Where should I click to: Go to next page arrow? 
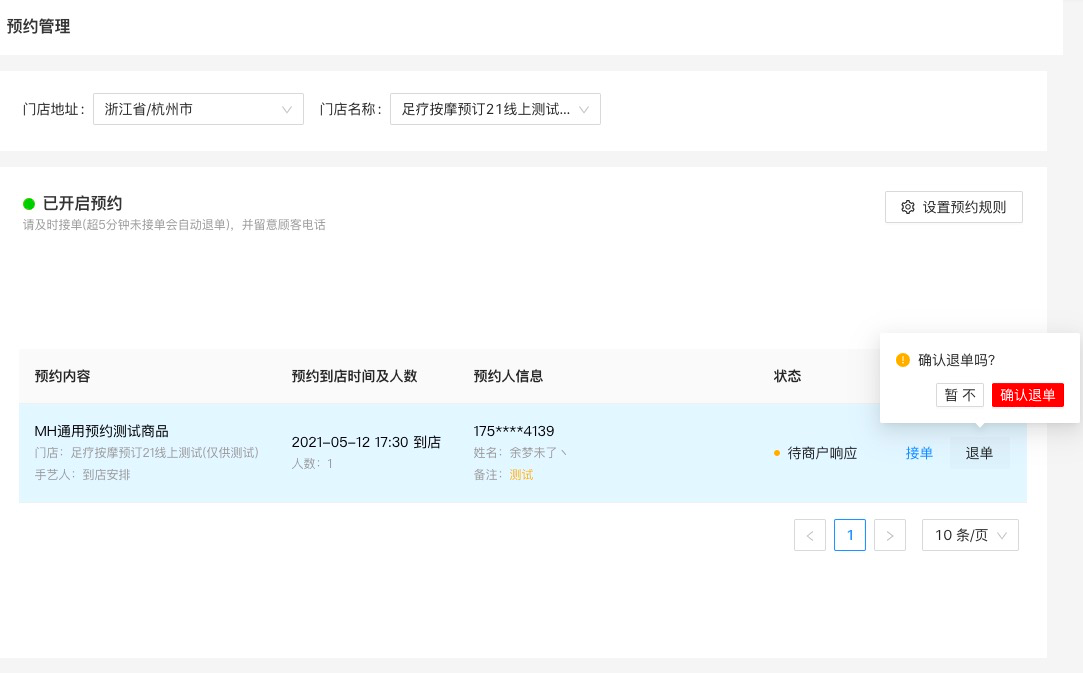pyautogui.click(x=890, y=535)
